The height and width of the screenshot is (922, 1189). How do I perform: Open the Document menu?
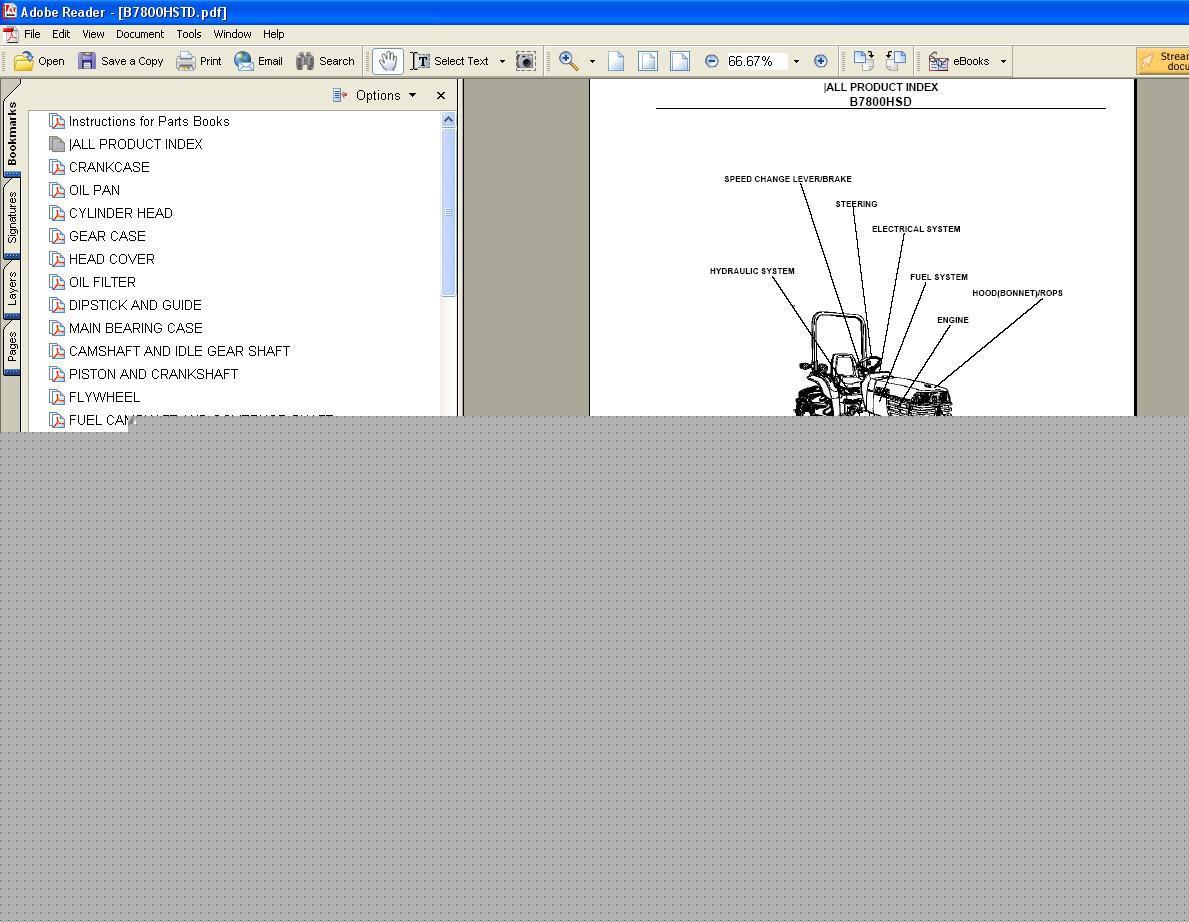[x=140, y=34]
